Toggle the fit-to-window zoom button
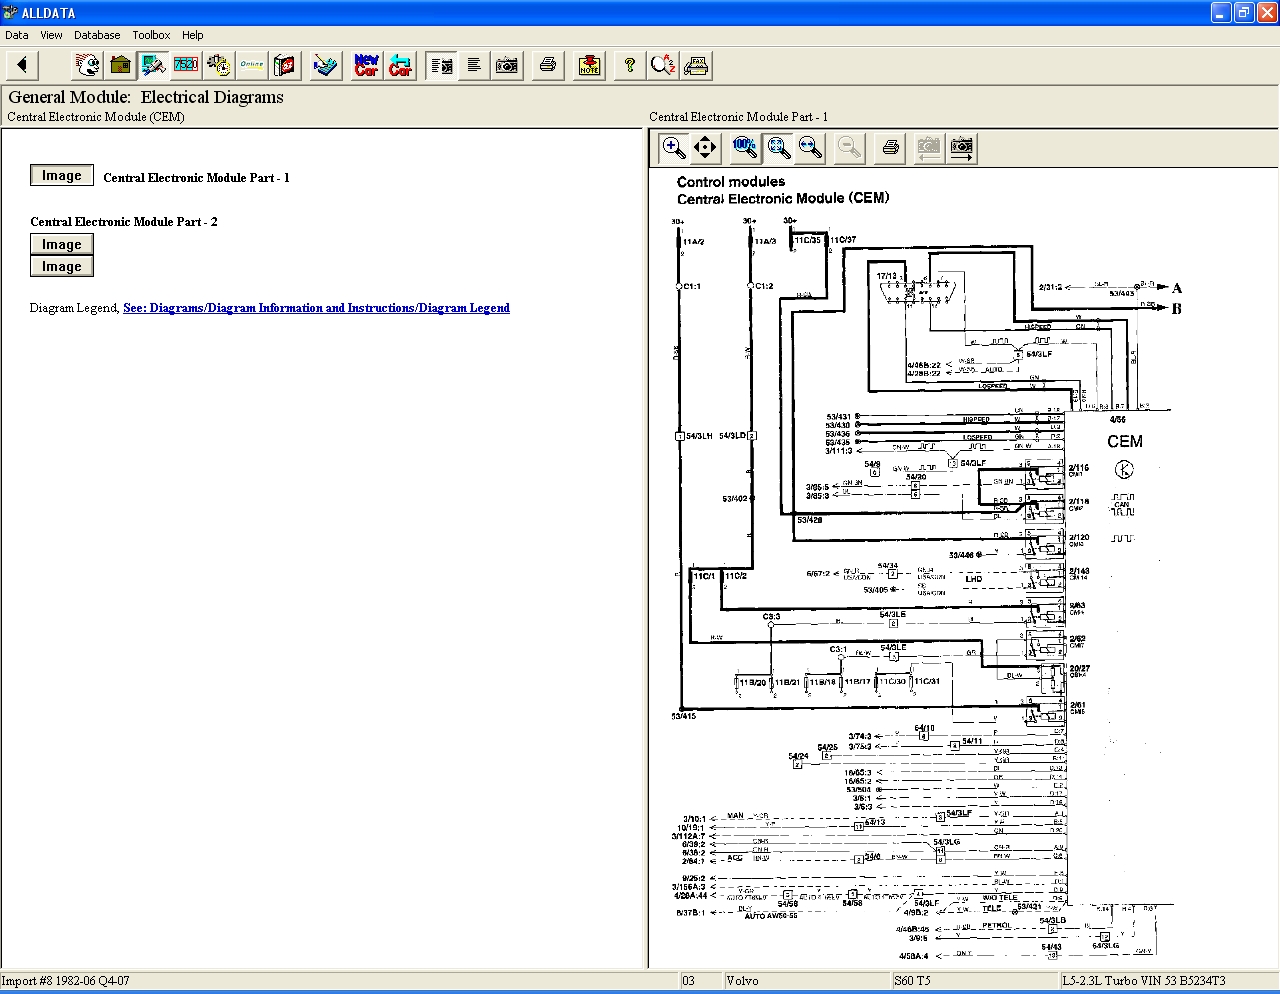This screenshot has width=1280, height=994. tap(778, 148)
